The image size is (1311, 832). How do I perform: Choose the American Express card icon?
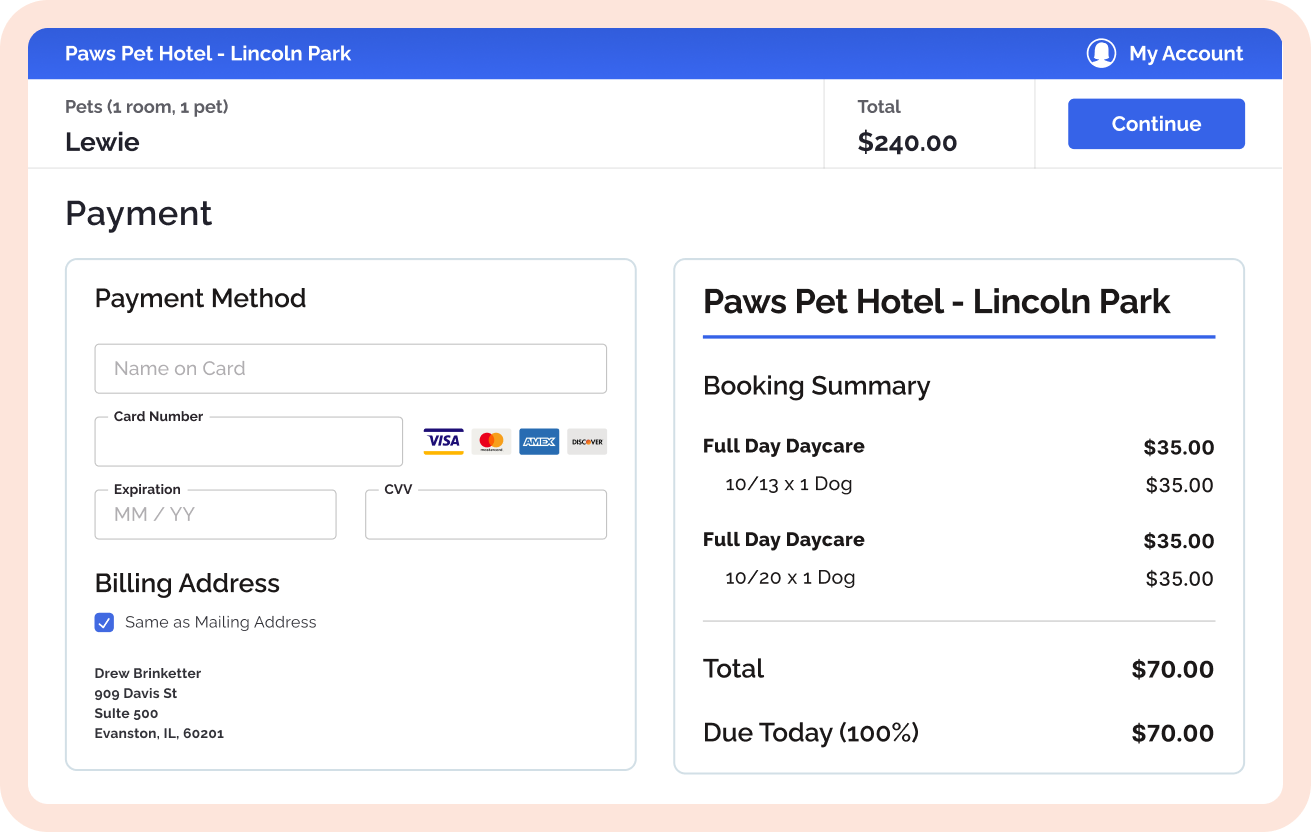(x=539, y=442)
